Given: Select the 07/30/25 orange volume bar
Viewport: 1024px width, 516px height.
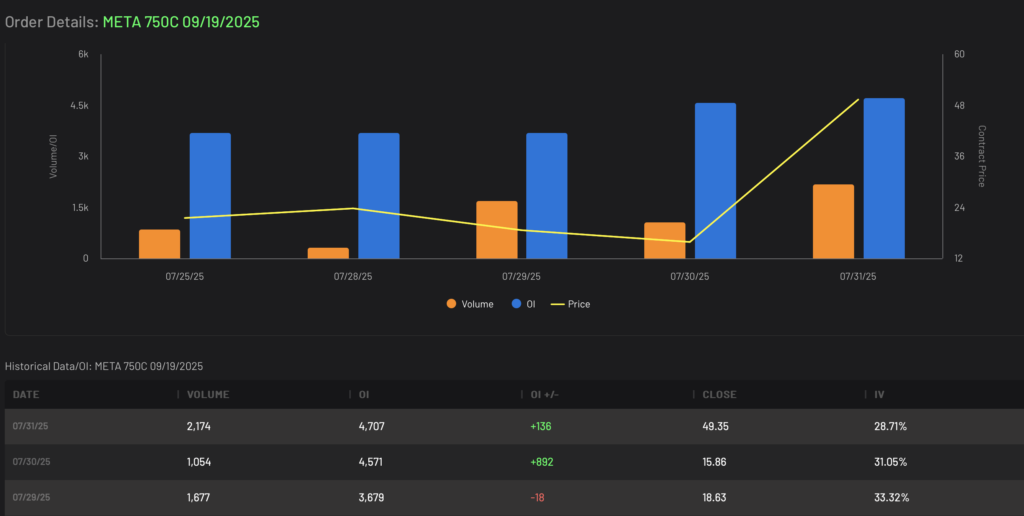Looking at the screenshot, I should [665, 240].
